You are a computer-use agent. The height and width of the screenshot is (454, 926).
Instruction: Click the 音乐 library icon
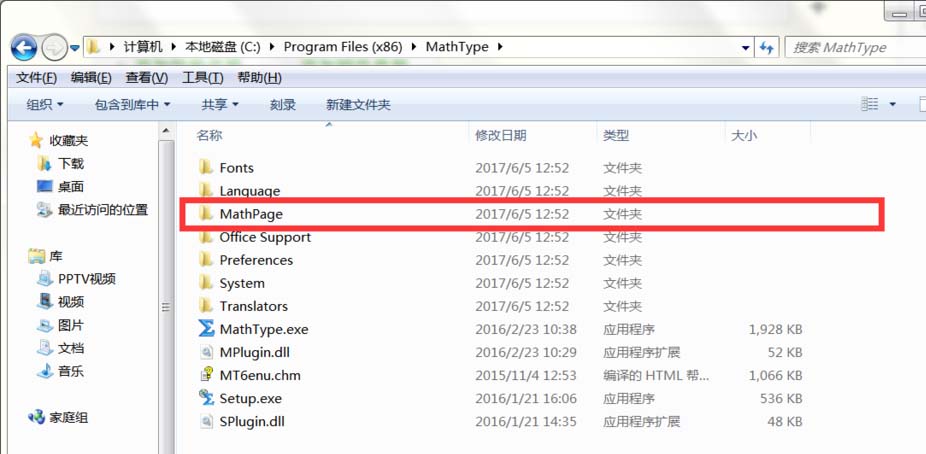tap(45, 371)
